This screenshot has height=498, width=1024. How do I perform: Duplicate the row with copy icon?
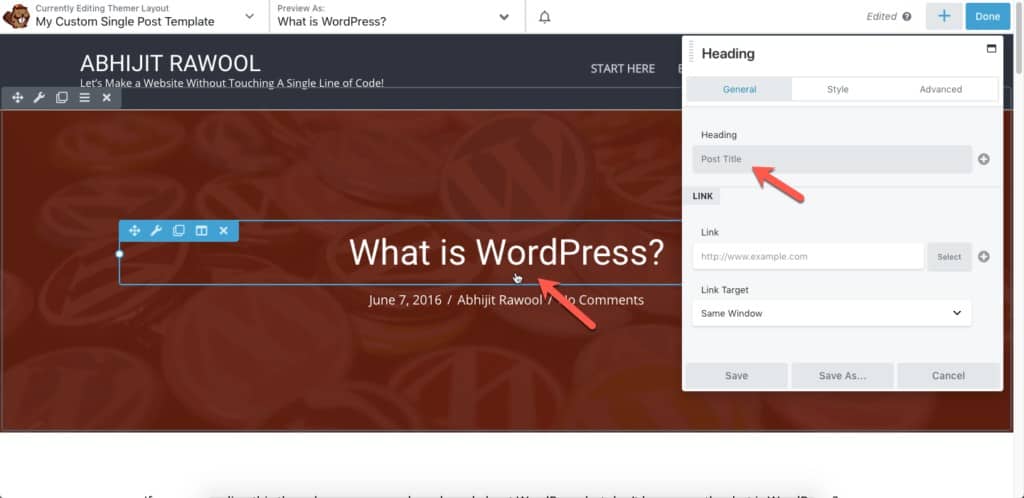pyautogui.click(x=62, y=98)
